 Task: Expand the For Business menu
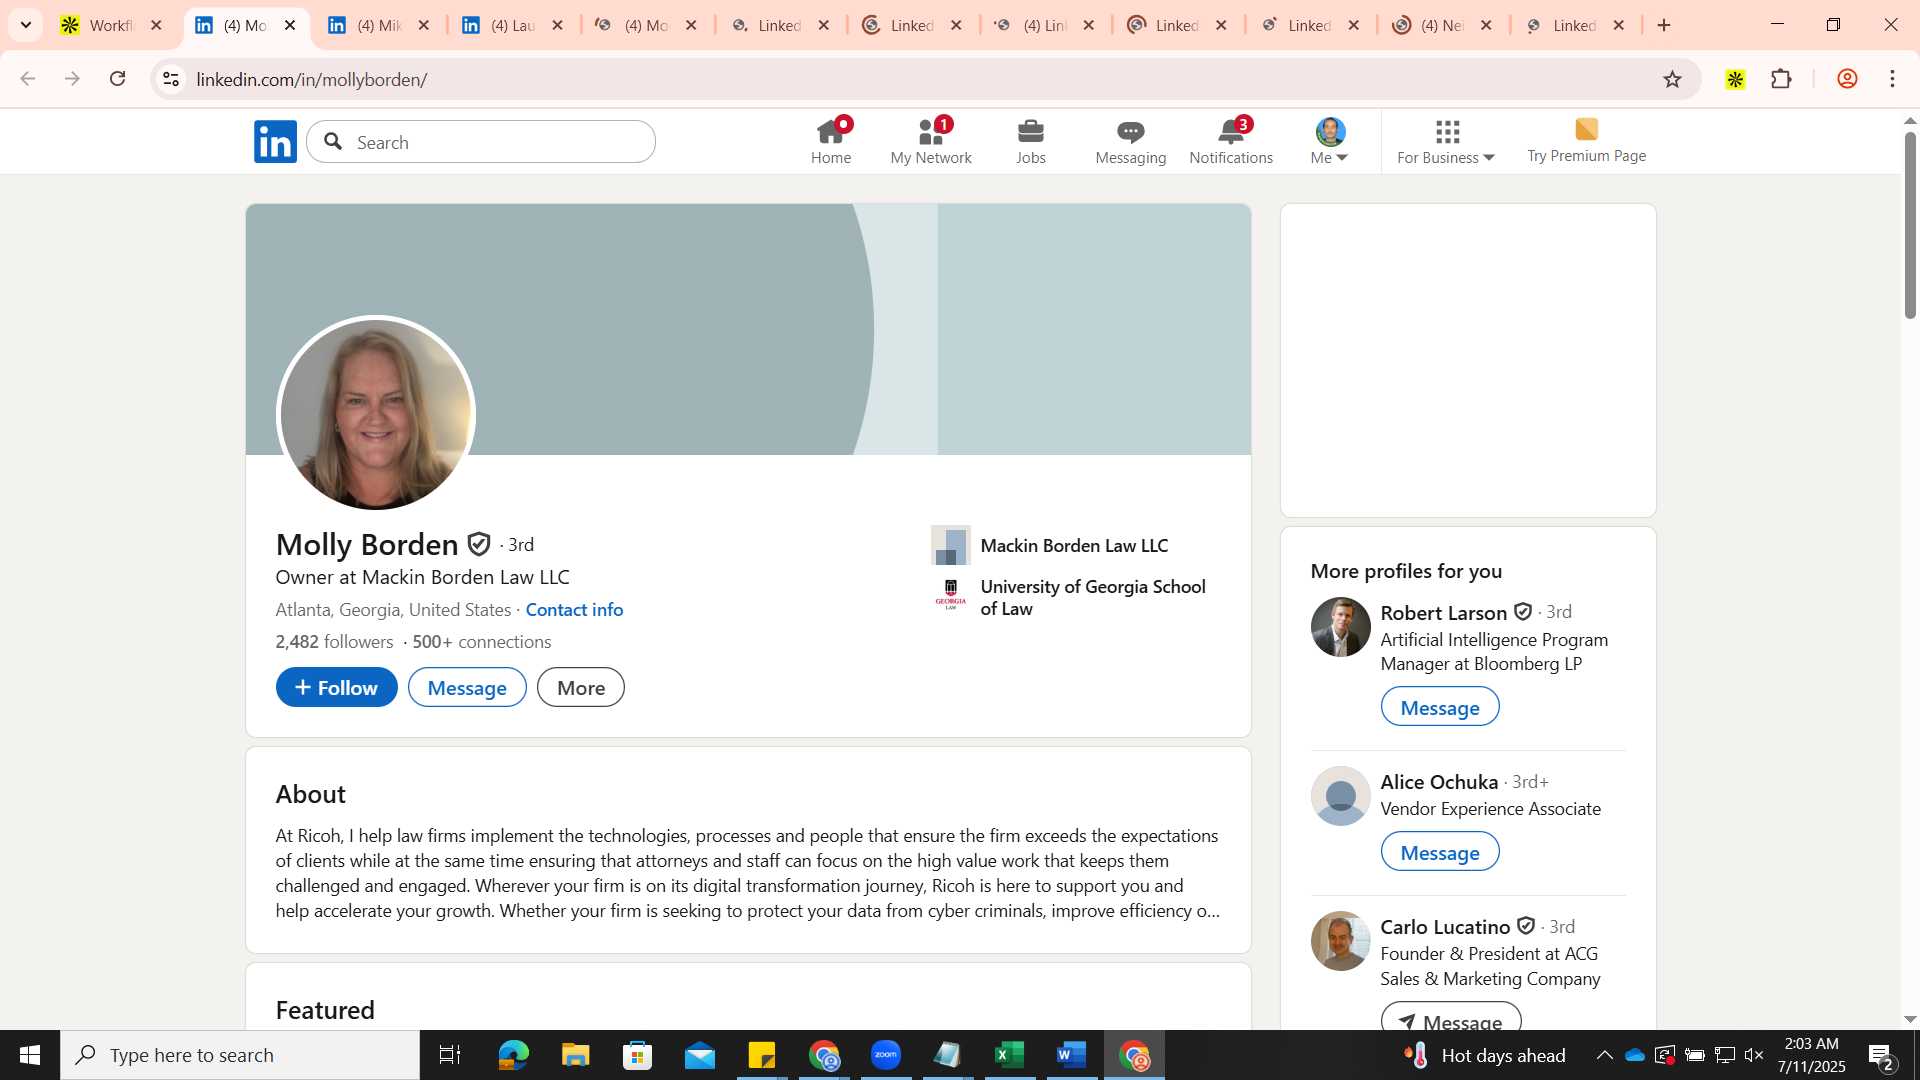point(1446,142)
